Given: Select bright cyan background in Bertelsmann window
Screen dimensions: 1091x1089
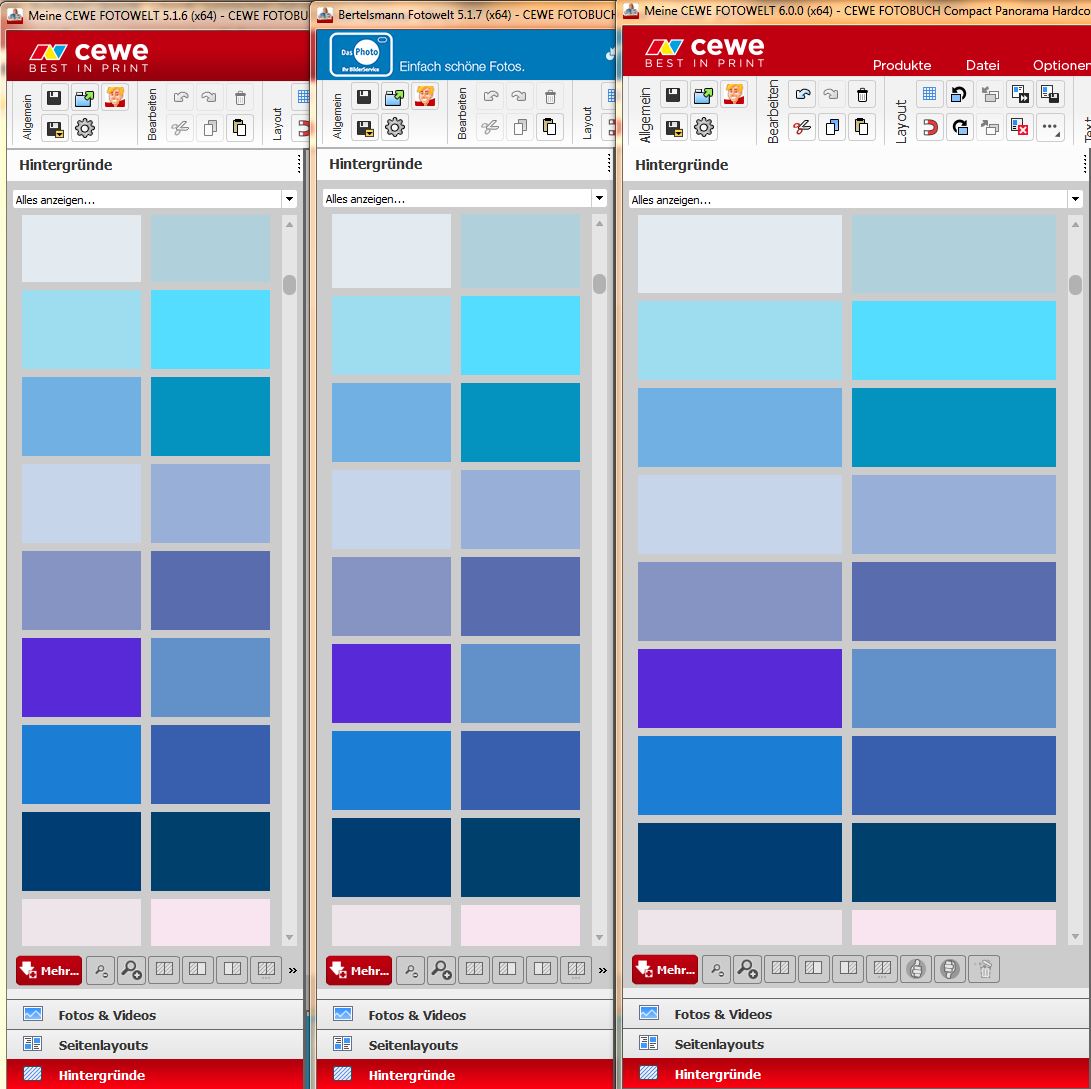Looking at the screenshot, I should point(520,335).
